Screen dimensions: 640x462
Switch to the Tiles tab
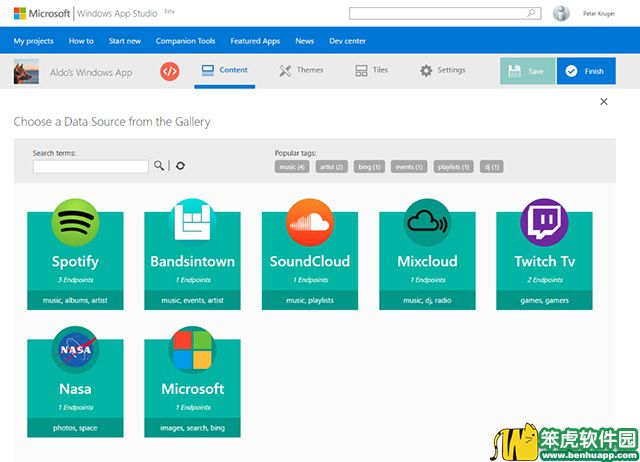coord(371,70)
